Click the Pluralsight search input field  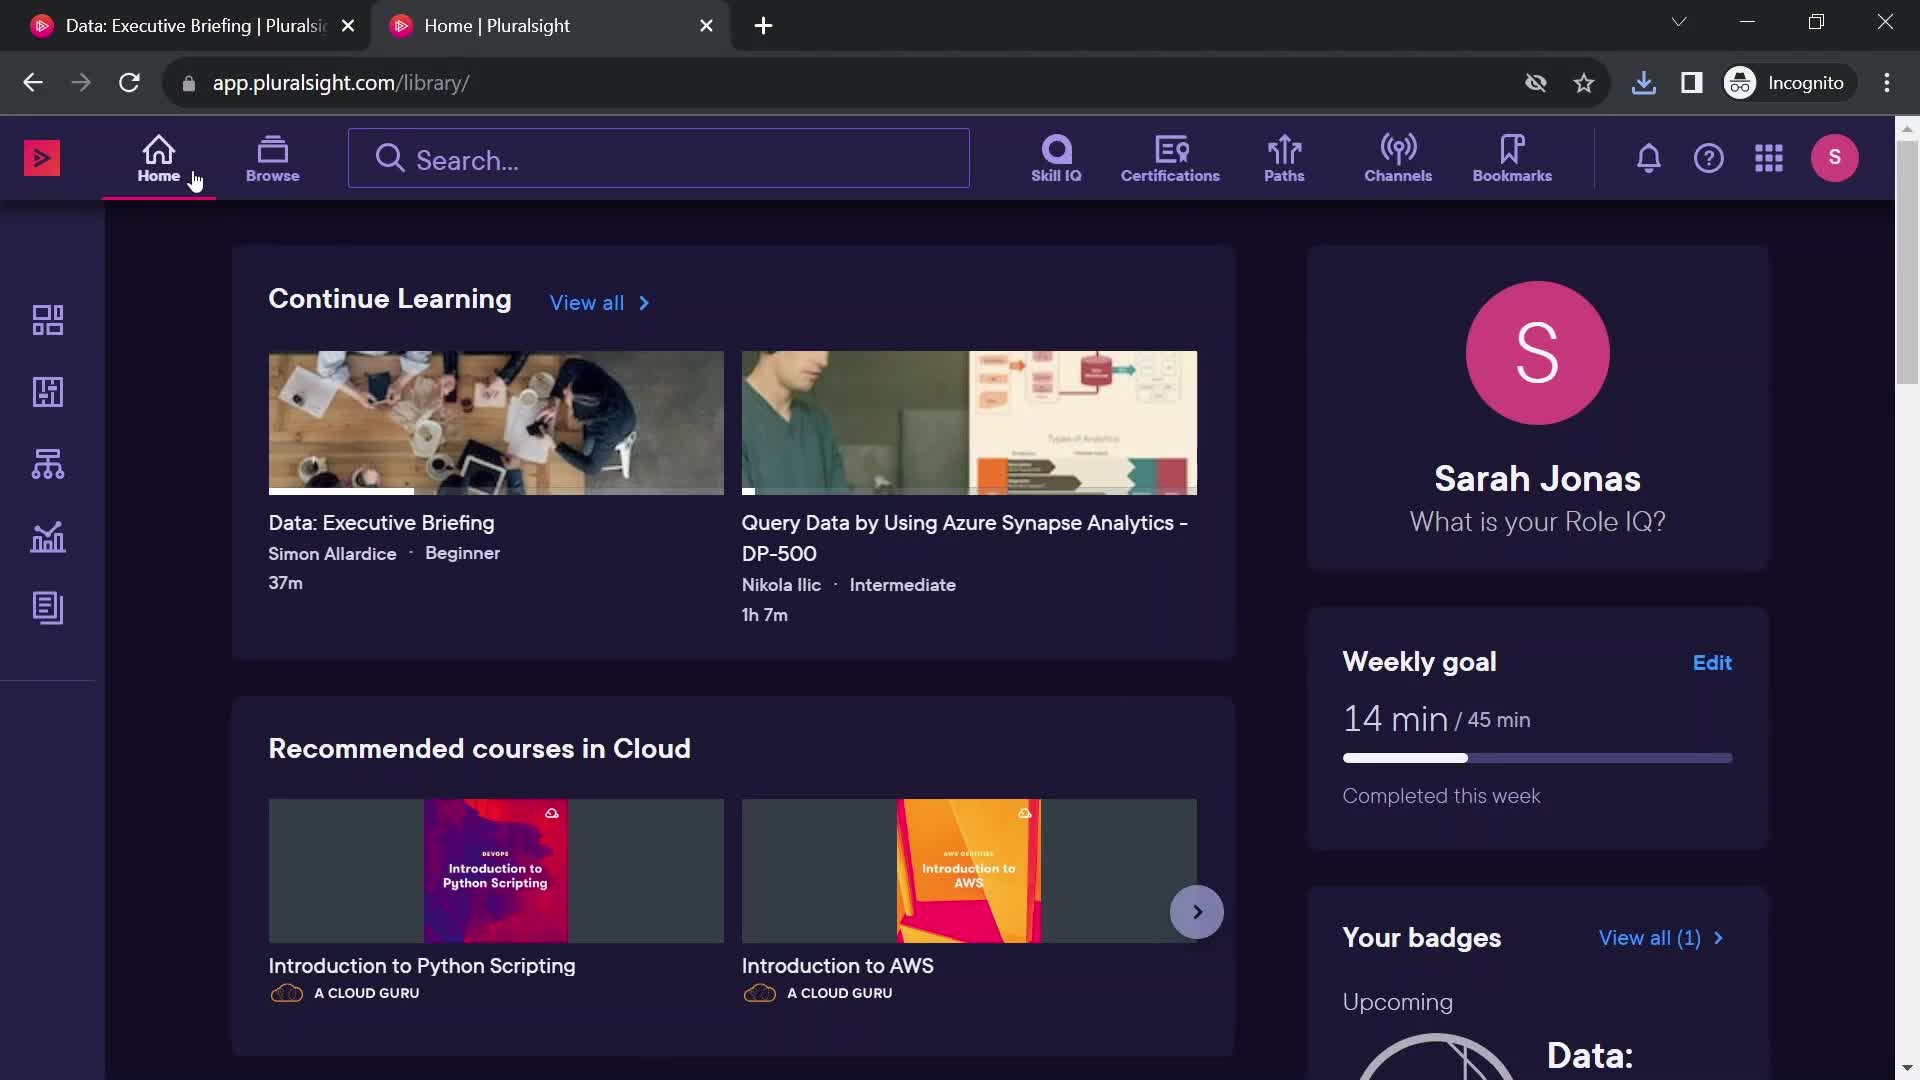(658, 157)
